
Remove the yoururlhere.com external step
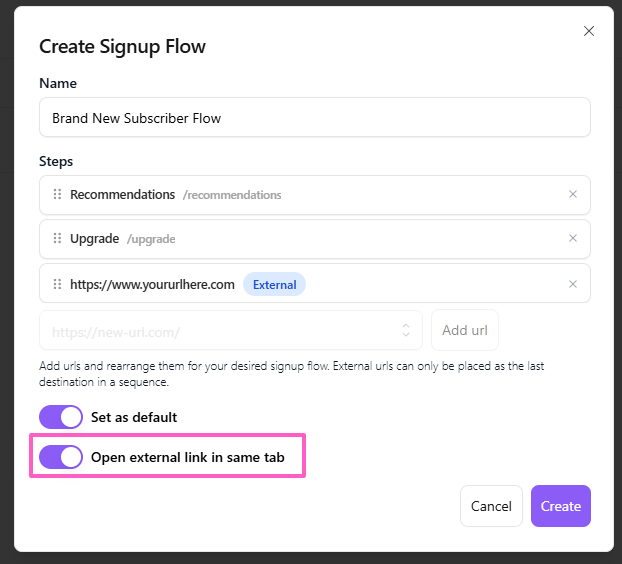[x=573, y=284]
